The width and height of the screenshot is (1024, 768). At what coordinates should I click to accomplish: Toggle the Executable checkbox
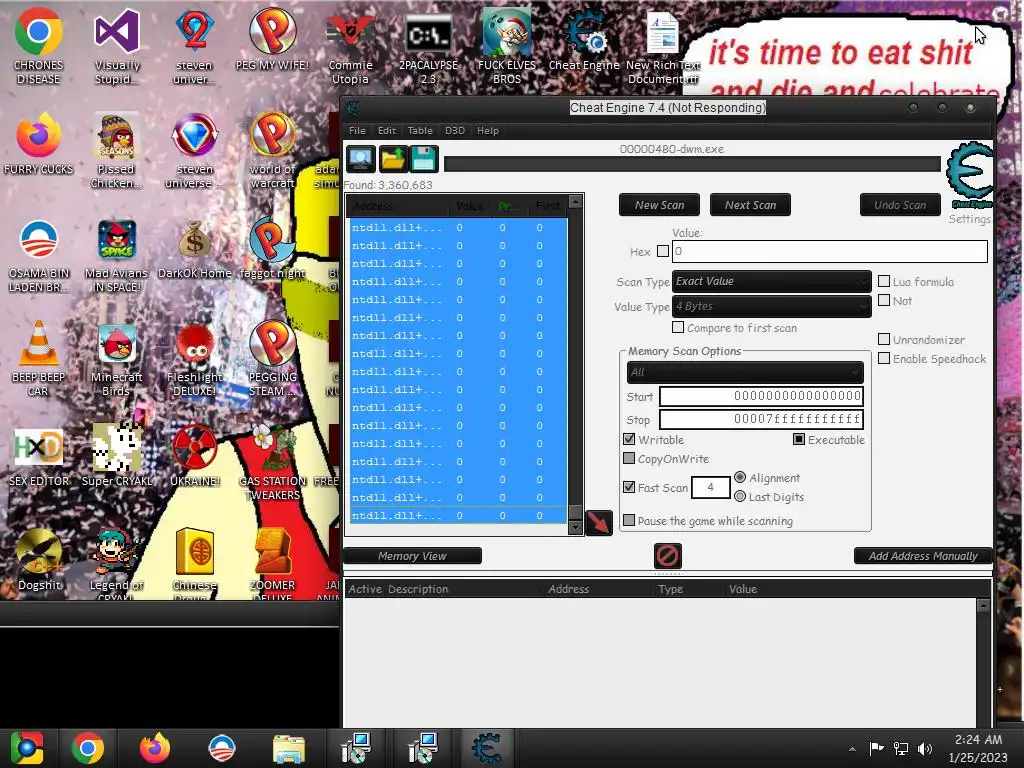[x=799, y=439]
